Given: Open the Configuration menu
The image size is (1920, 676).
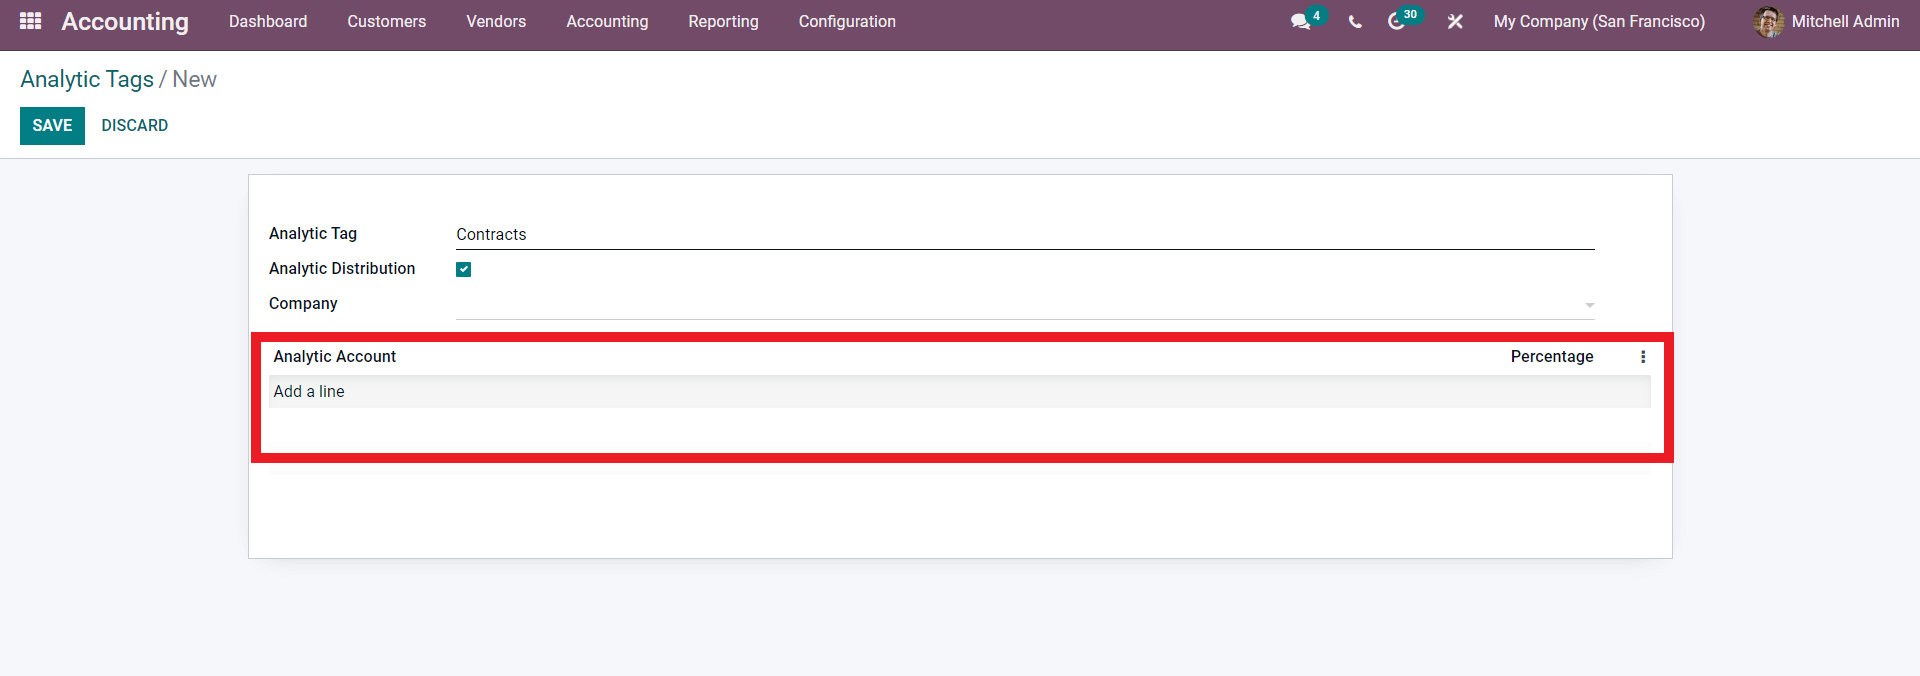Looking at the screenshot, I should (847, 21).
